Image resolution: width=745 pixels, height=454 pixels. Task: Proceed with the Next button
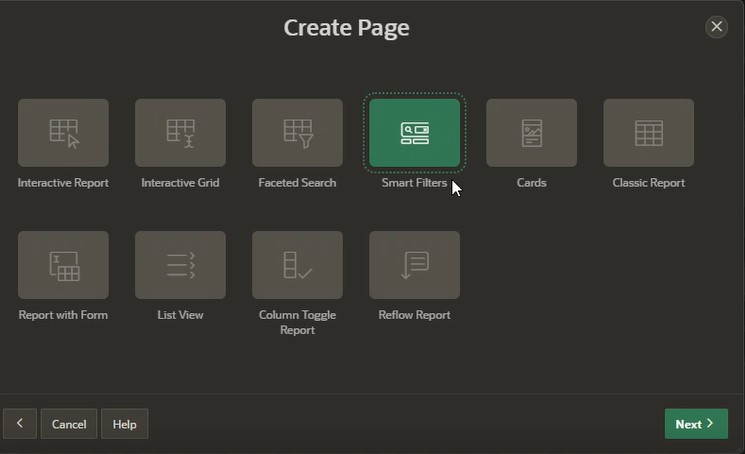(696, 424)
